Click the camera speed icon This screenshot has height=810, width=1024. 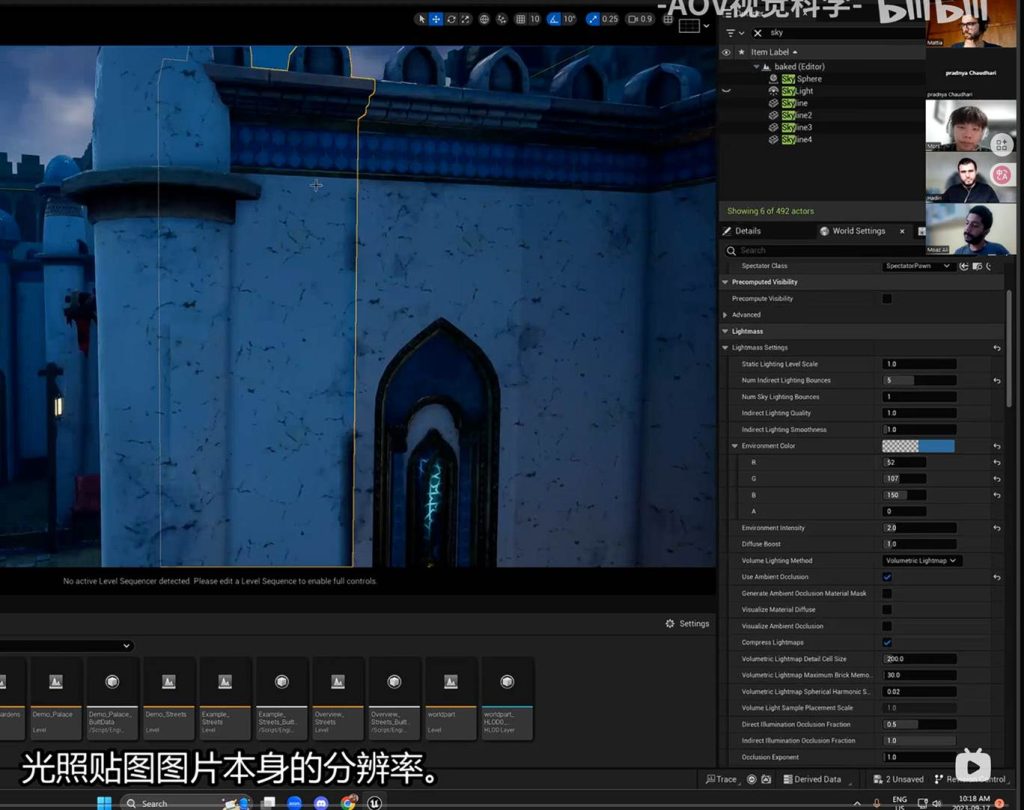click(632, 19)
